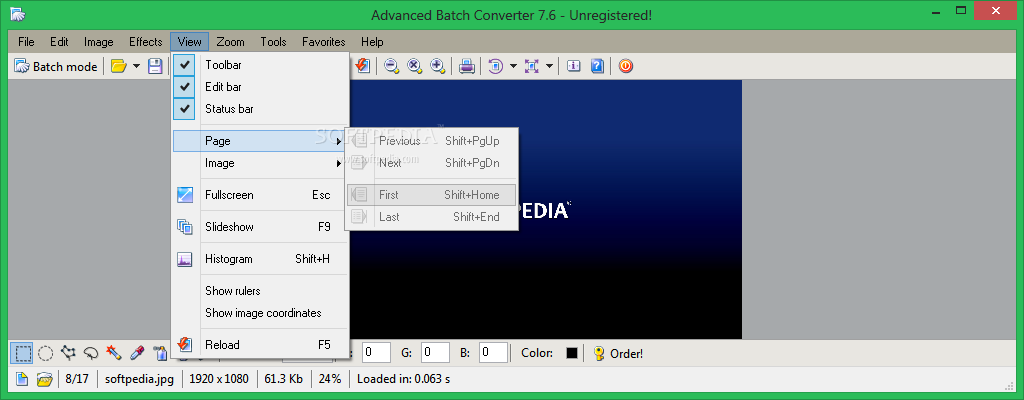Select the polygon selection tool

(x=68, y=354)
